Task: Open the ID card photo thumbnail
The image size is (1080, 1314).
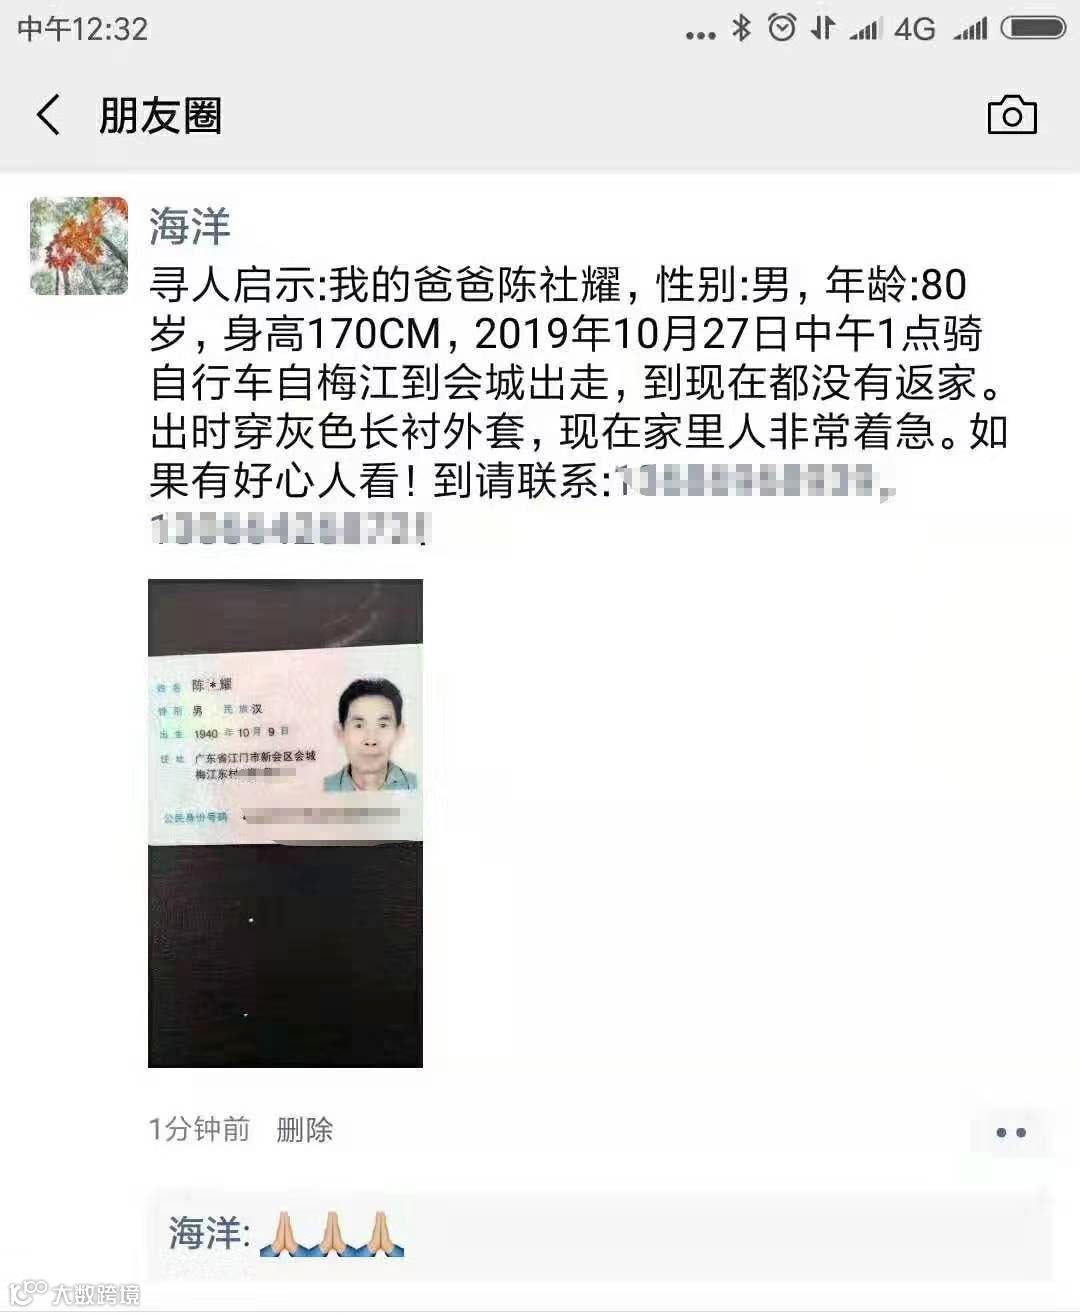Action: (x=285, y=823)
